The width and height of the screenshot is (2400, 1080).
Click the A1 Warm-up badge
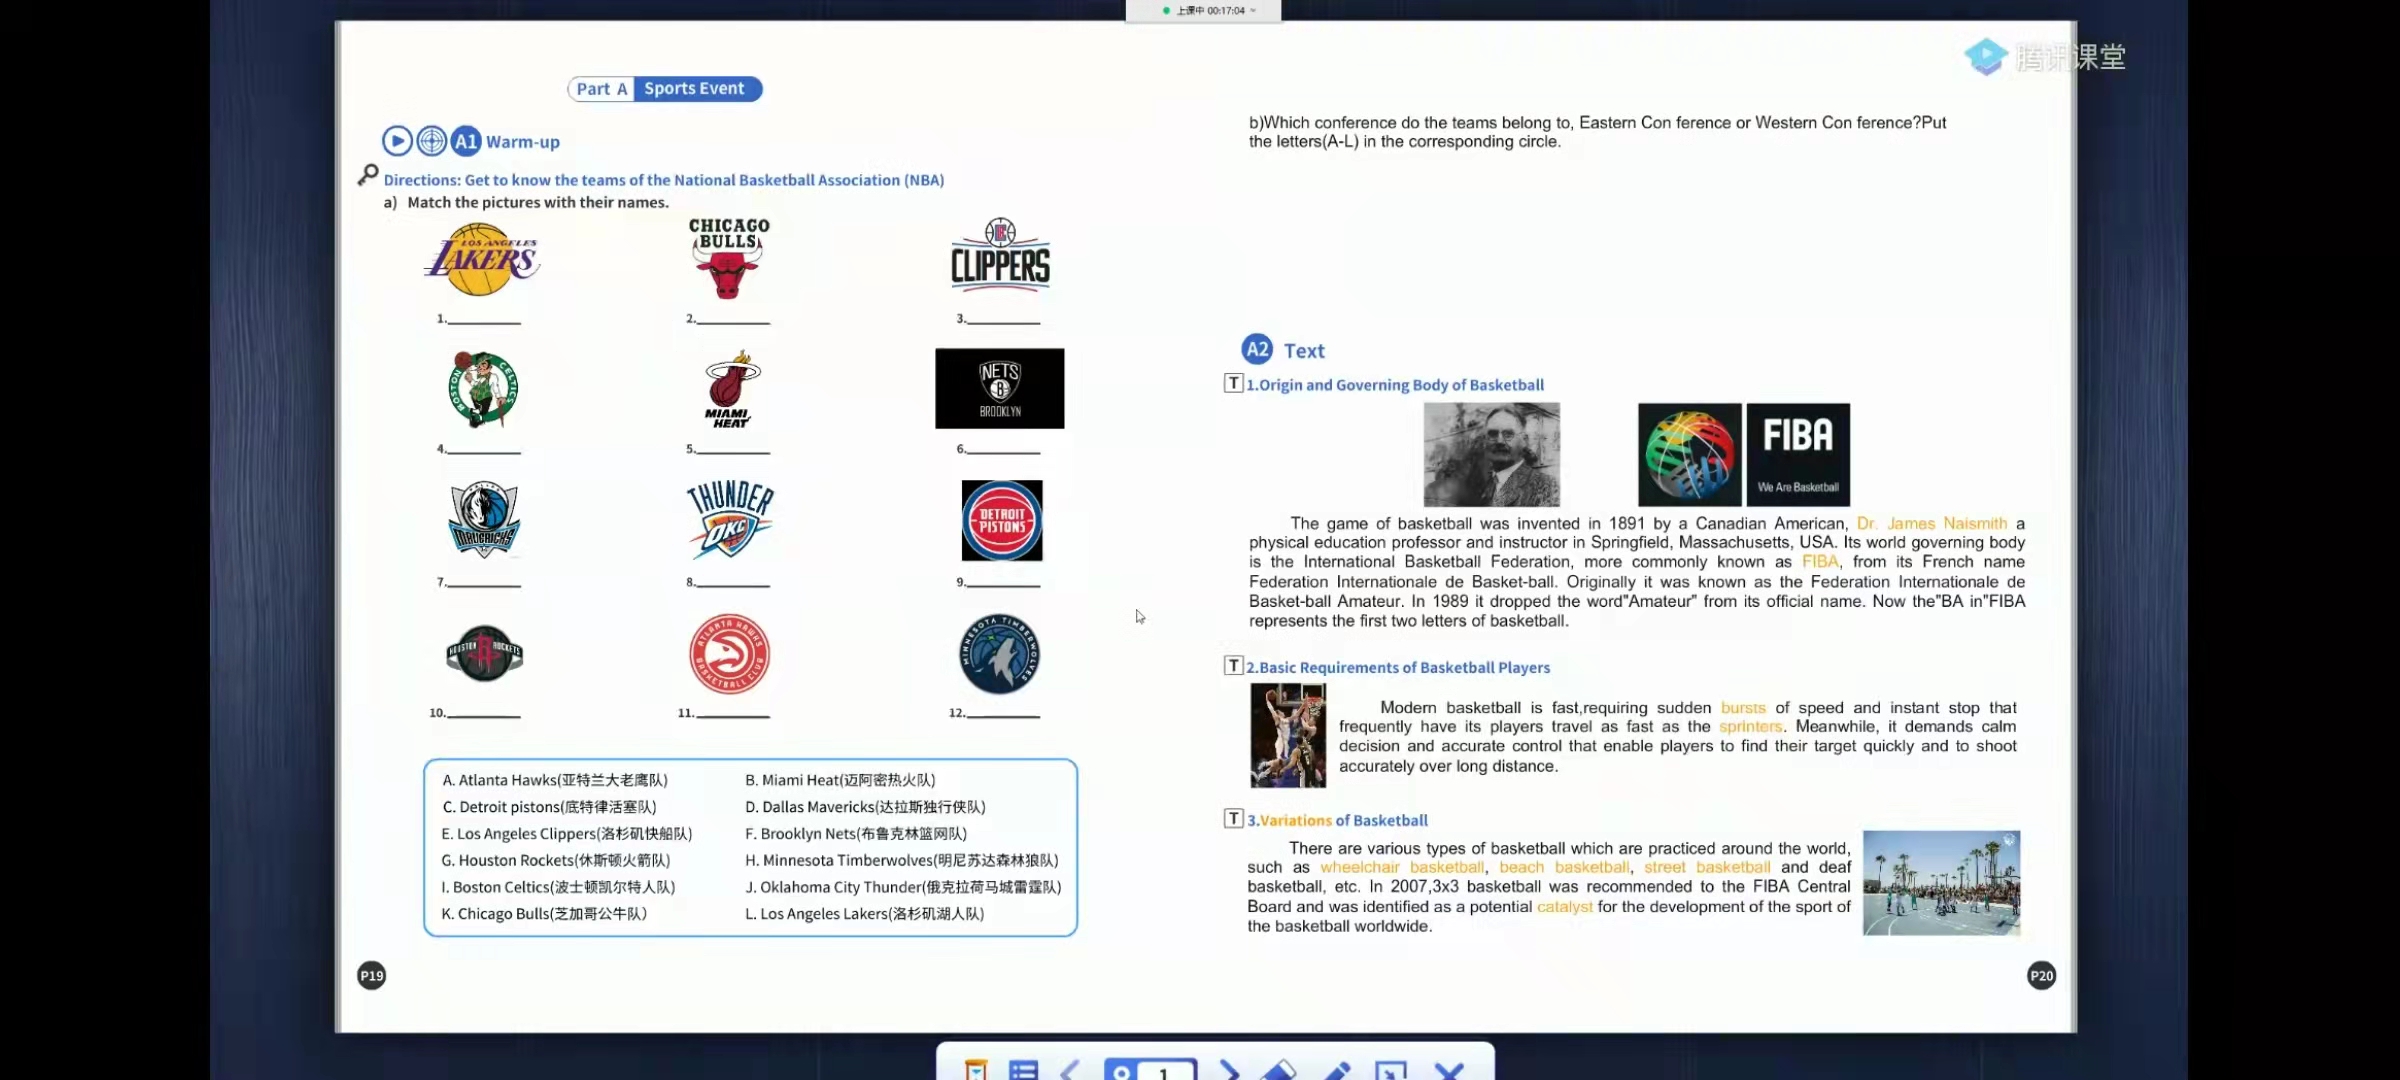466,141
